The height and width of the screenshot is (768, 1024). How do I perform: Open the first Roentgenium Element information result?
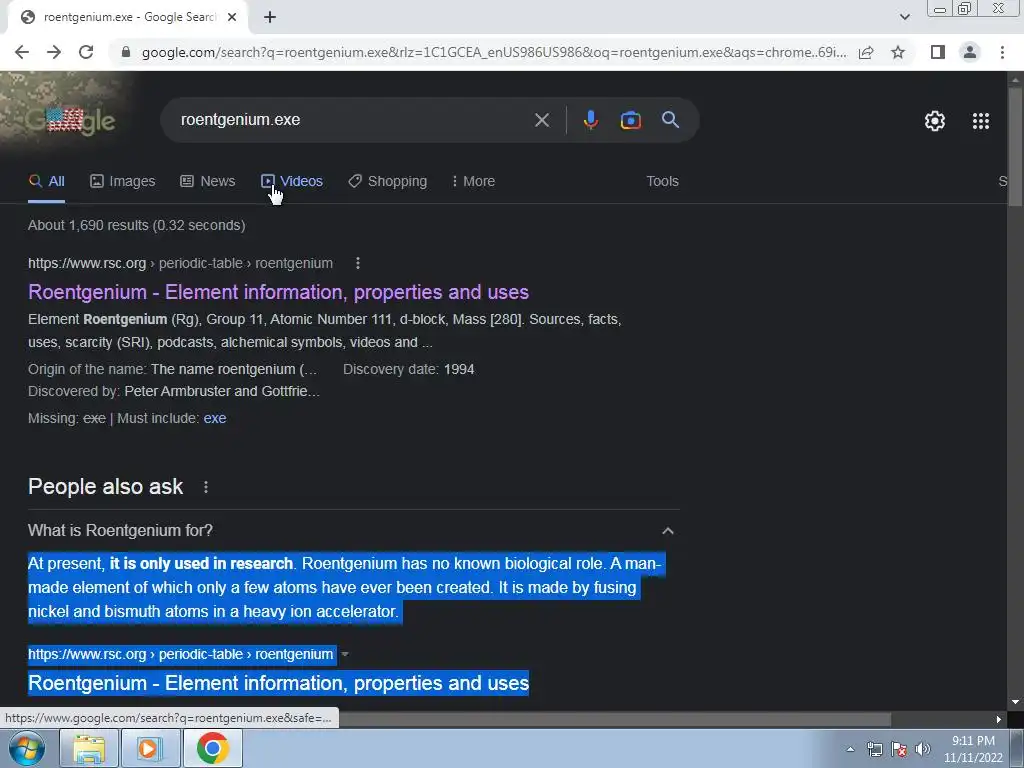pyautogui.click(x=278, y=292)
